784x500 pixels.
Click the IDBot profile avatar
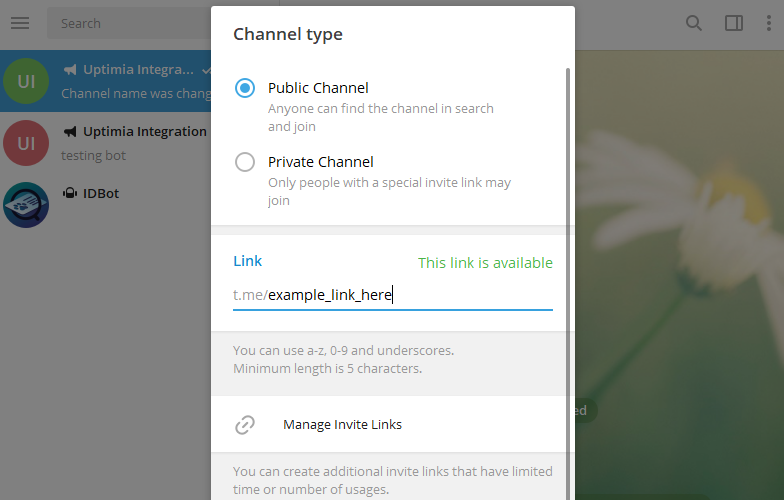click(26, 204)
